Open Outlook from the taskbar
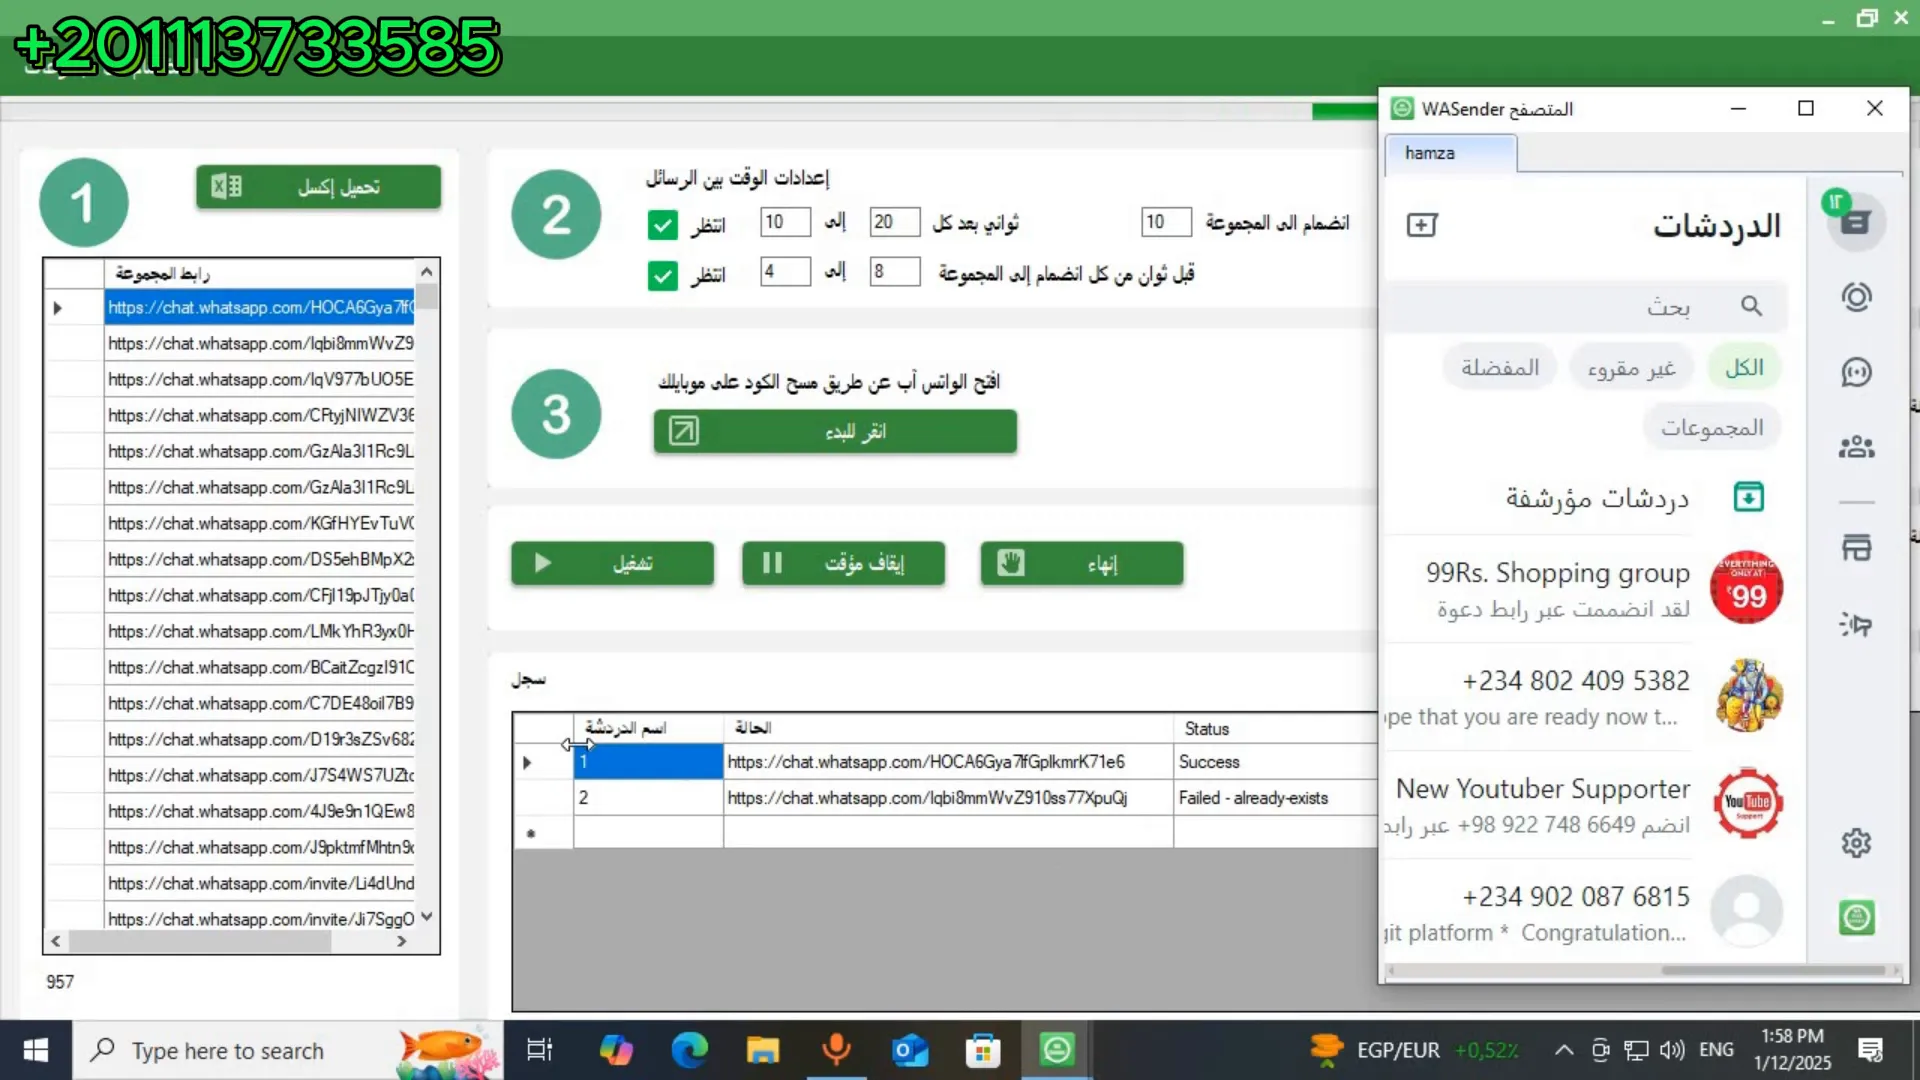1920x1080 pixels. (x=910, y=1050)
